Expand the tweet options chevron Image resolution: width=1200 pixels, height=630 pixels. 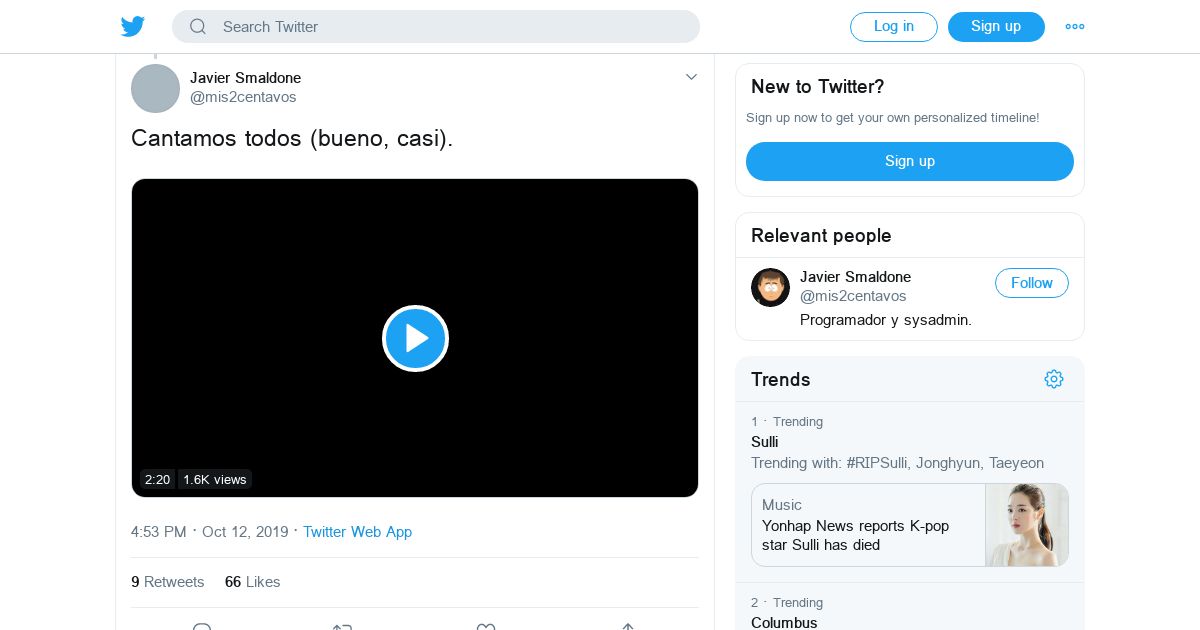pyautogui.click(x=691, y=77)
